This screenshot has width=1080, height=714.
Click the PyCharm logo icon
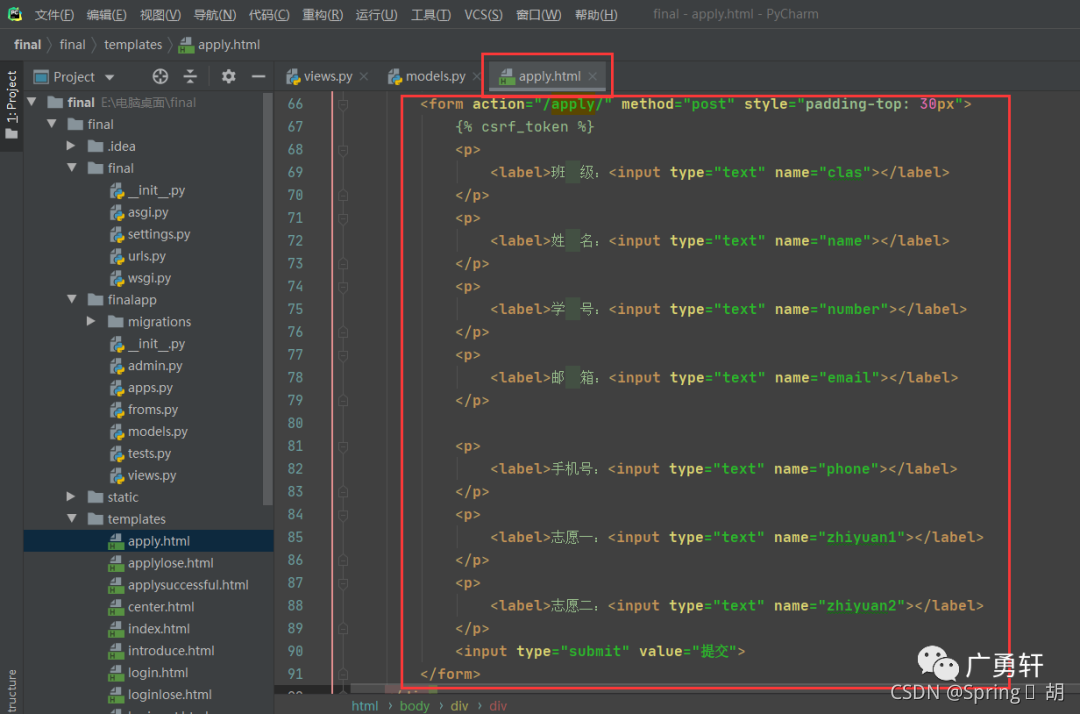[14, 14]
